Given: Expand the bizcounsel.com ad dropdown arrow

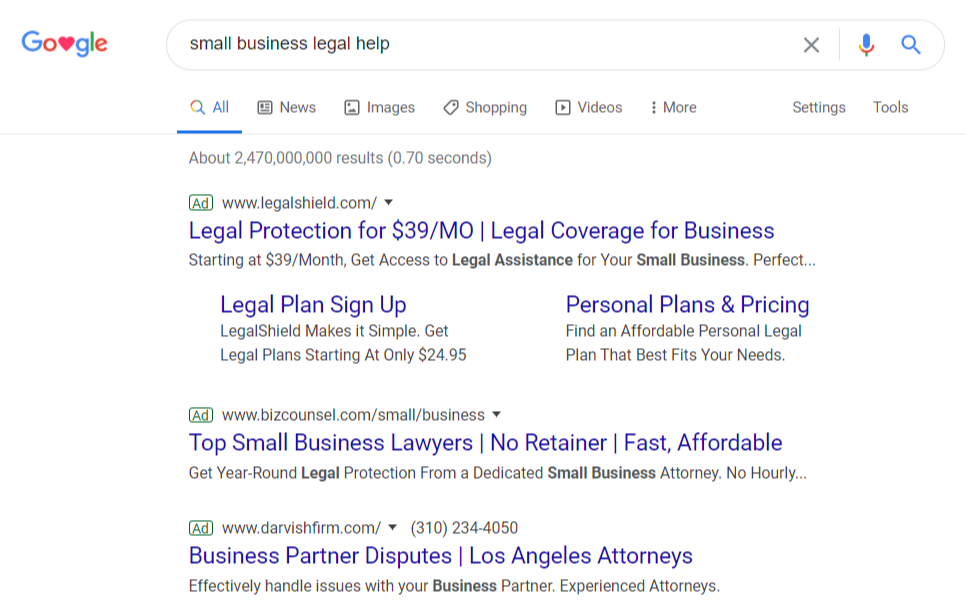Looking at the screenshot, I should [x=496, y=415].
